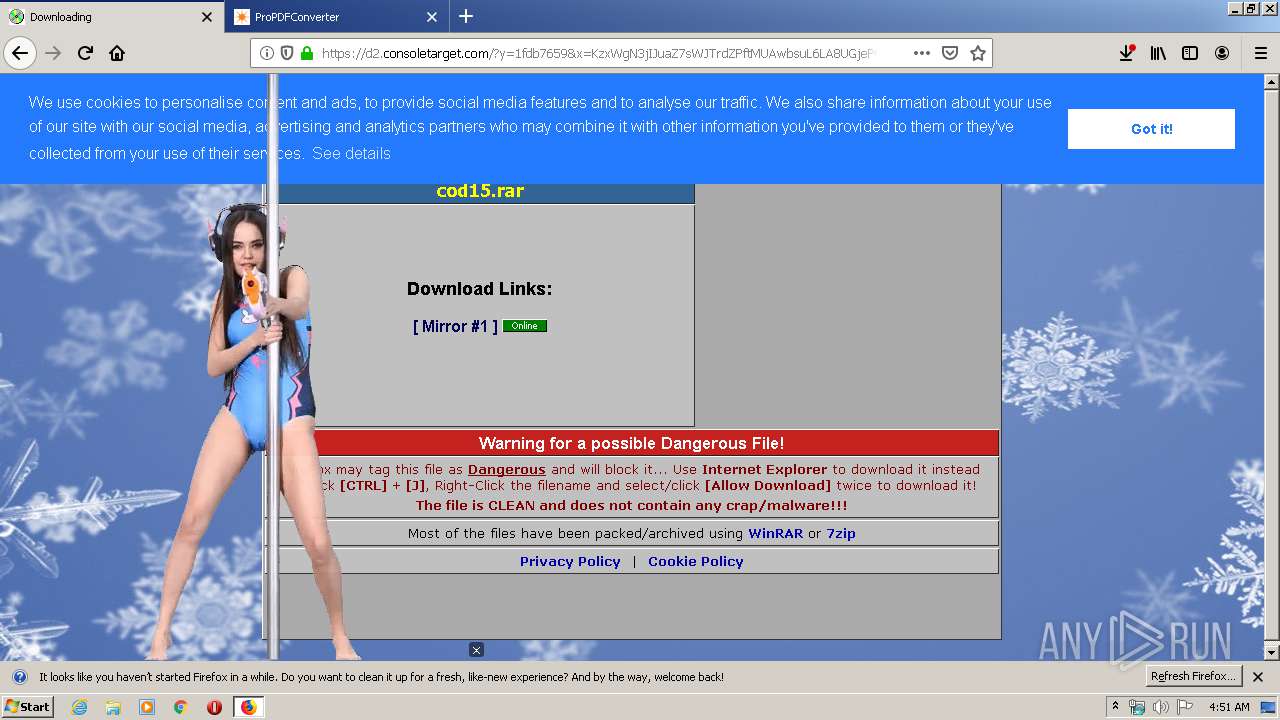The width and height of the screenshot is (1280, 720).
Task: Close the Downloading tab
Action: pos(207,17)
